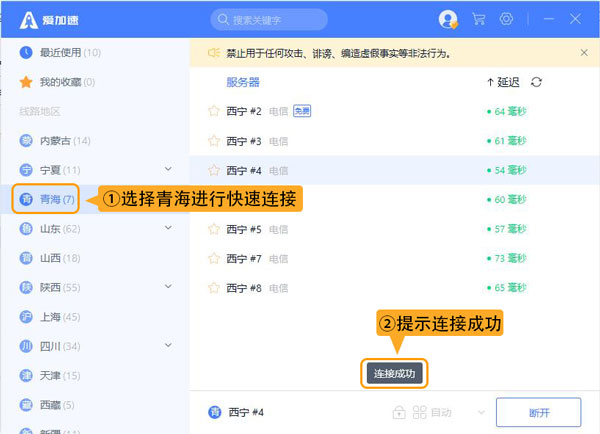Select 内蒙古 region
Viewport: 600px width, 434px height.
pos(55,141)
